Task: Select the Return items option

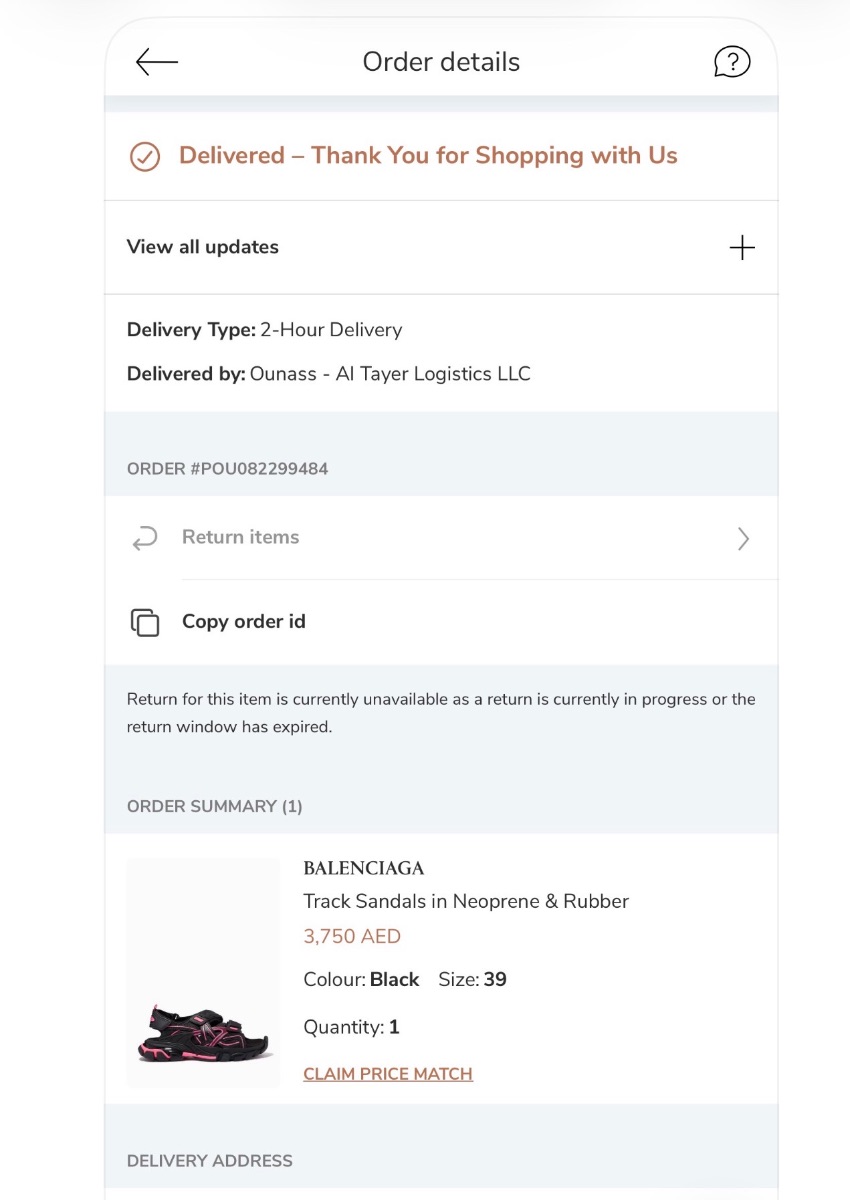Action: [441, 538]
